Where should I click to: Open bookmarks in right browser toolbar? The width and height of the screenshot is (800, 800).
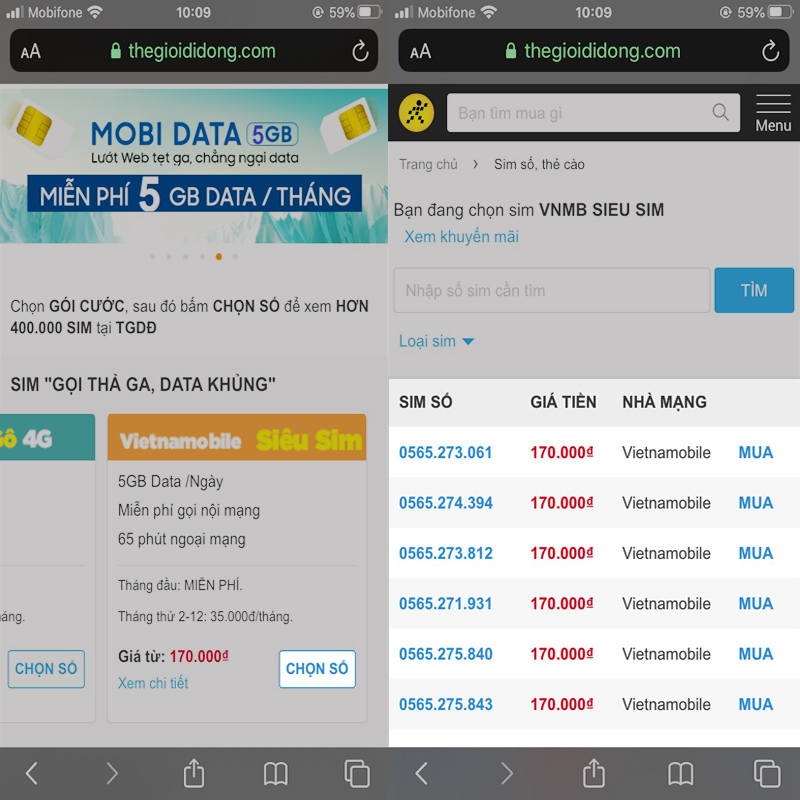(681, 773)
